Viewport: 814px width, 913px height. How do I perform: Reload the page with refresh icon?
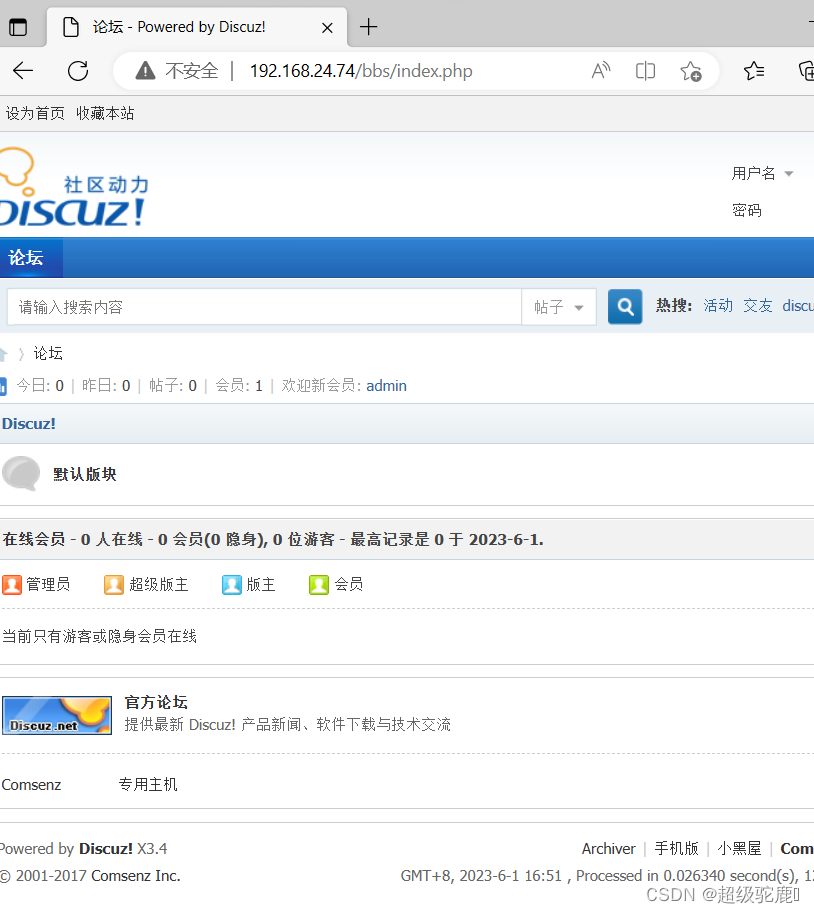pos(78,71)
